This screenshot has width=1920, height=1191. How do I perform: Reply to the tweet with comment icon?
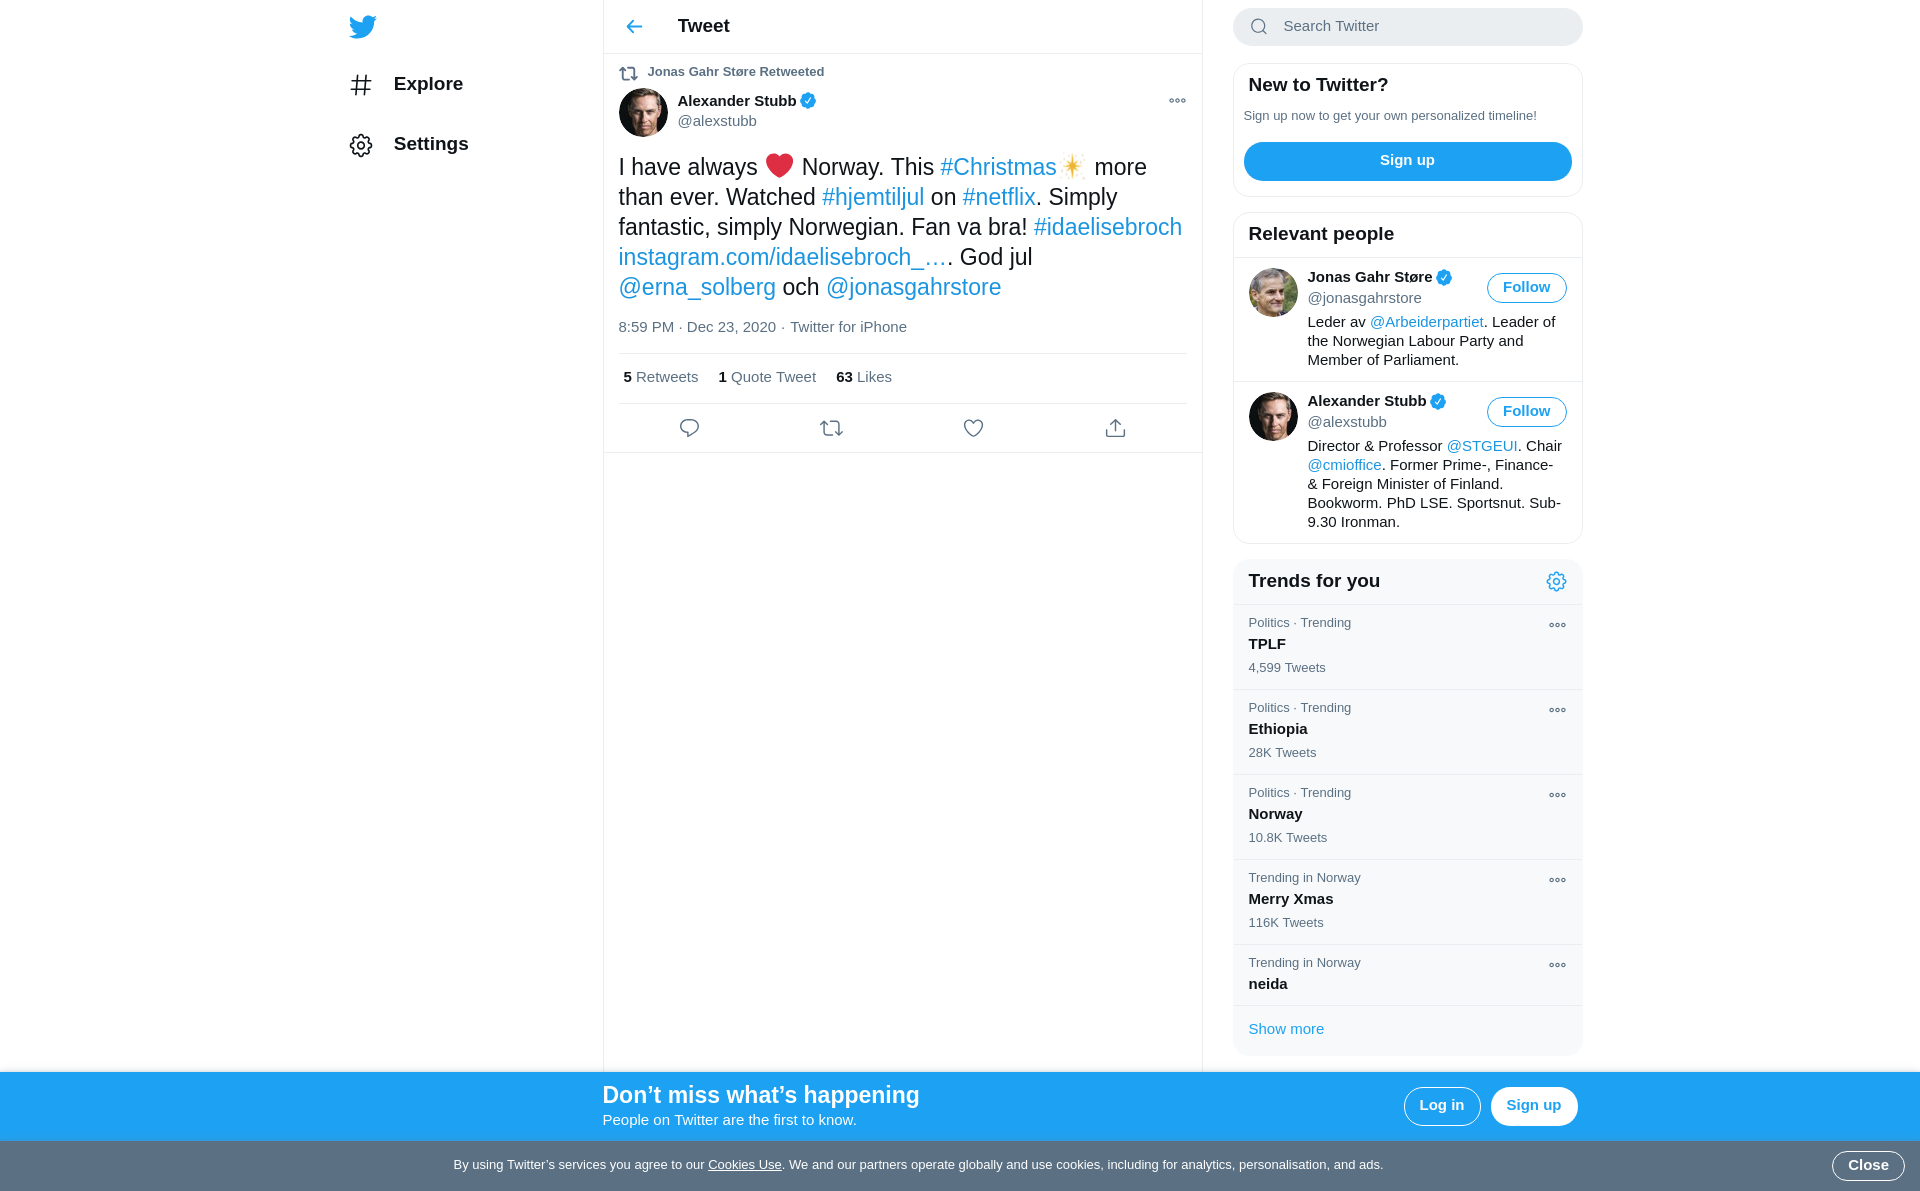click(x=689, y=428)
